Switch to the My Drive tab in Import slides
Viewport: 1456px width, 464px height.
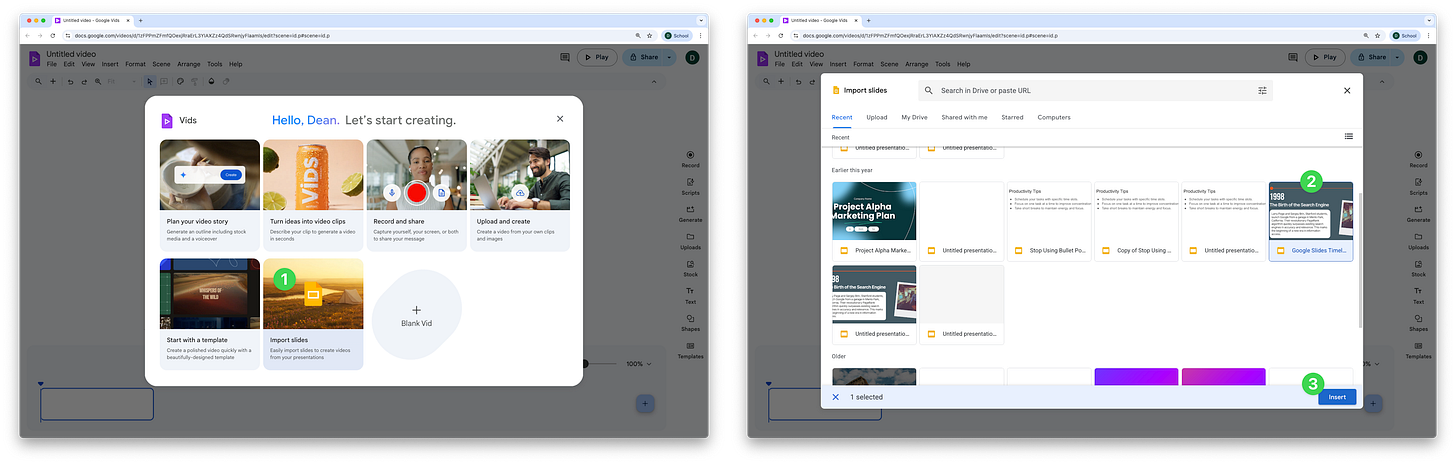(x=914, y=117)
